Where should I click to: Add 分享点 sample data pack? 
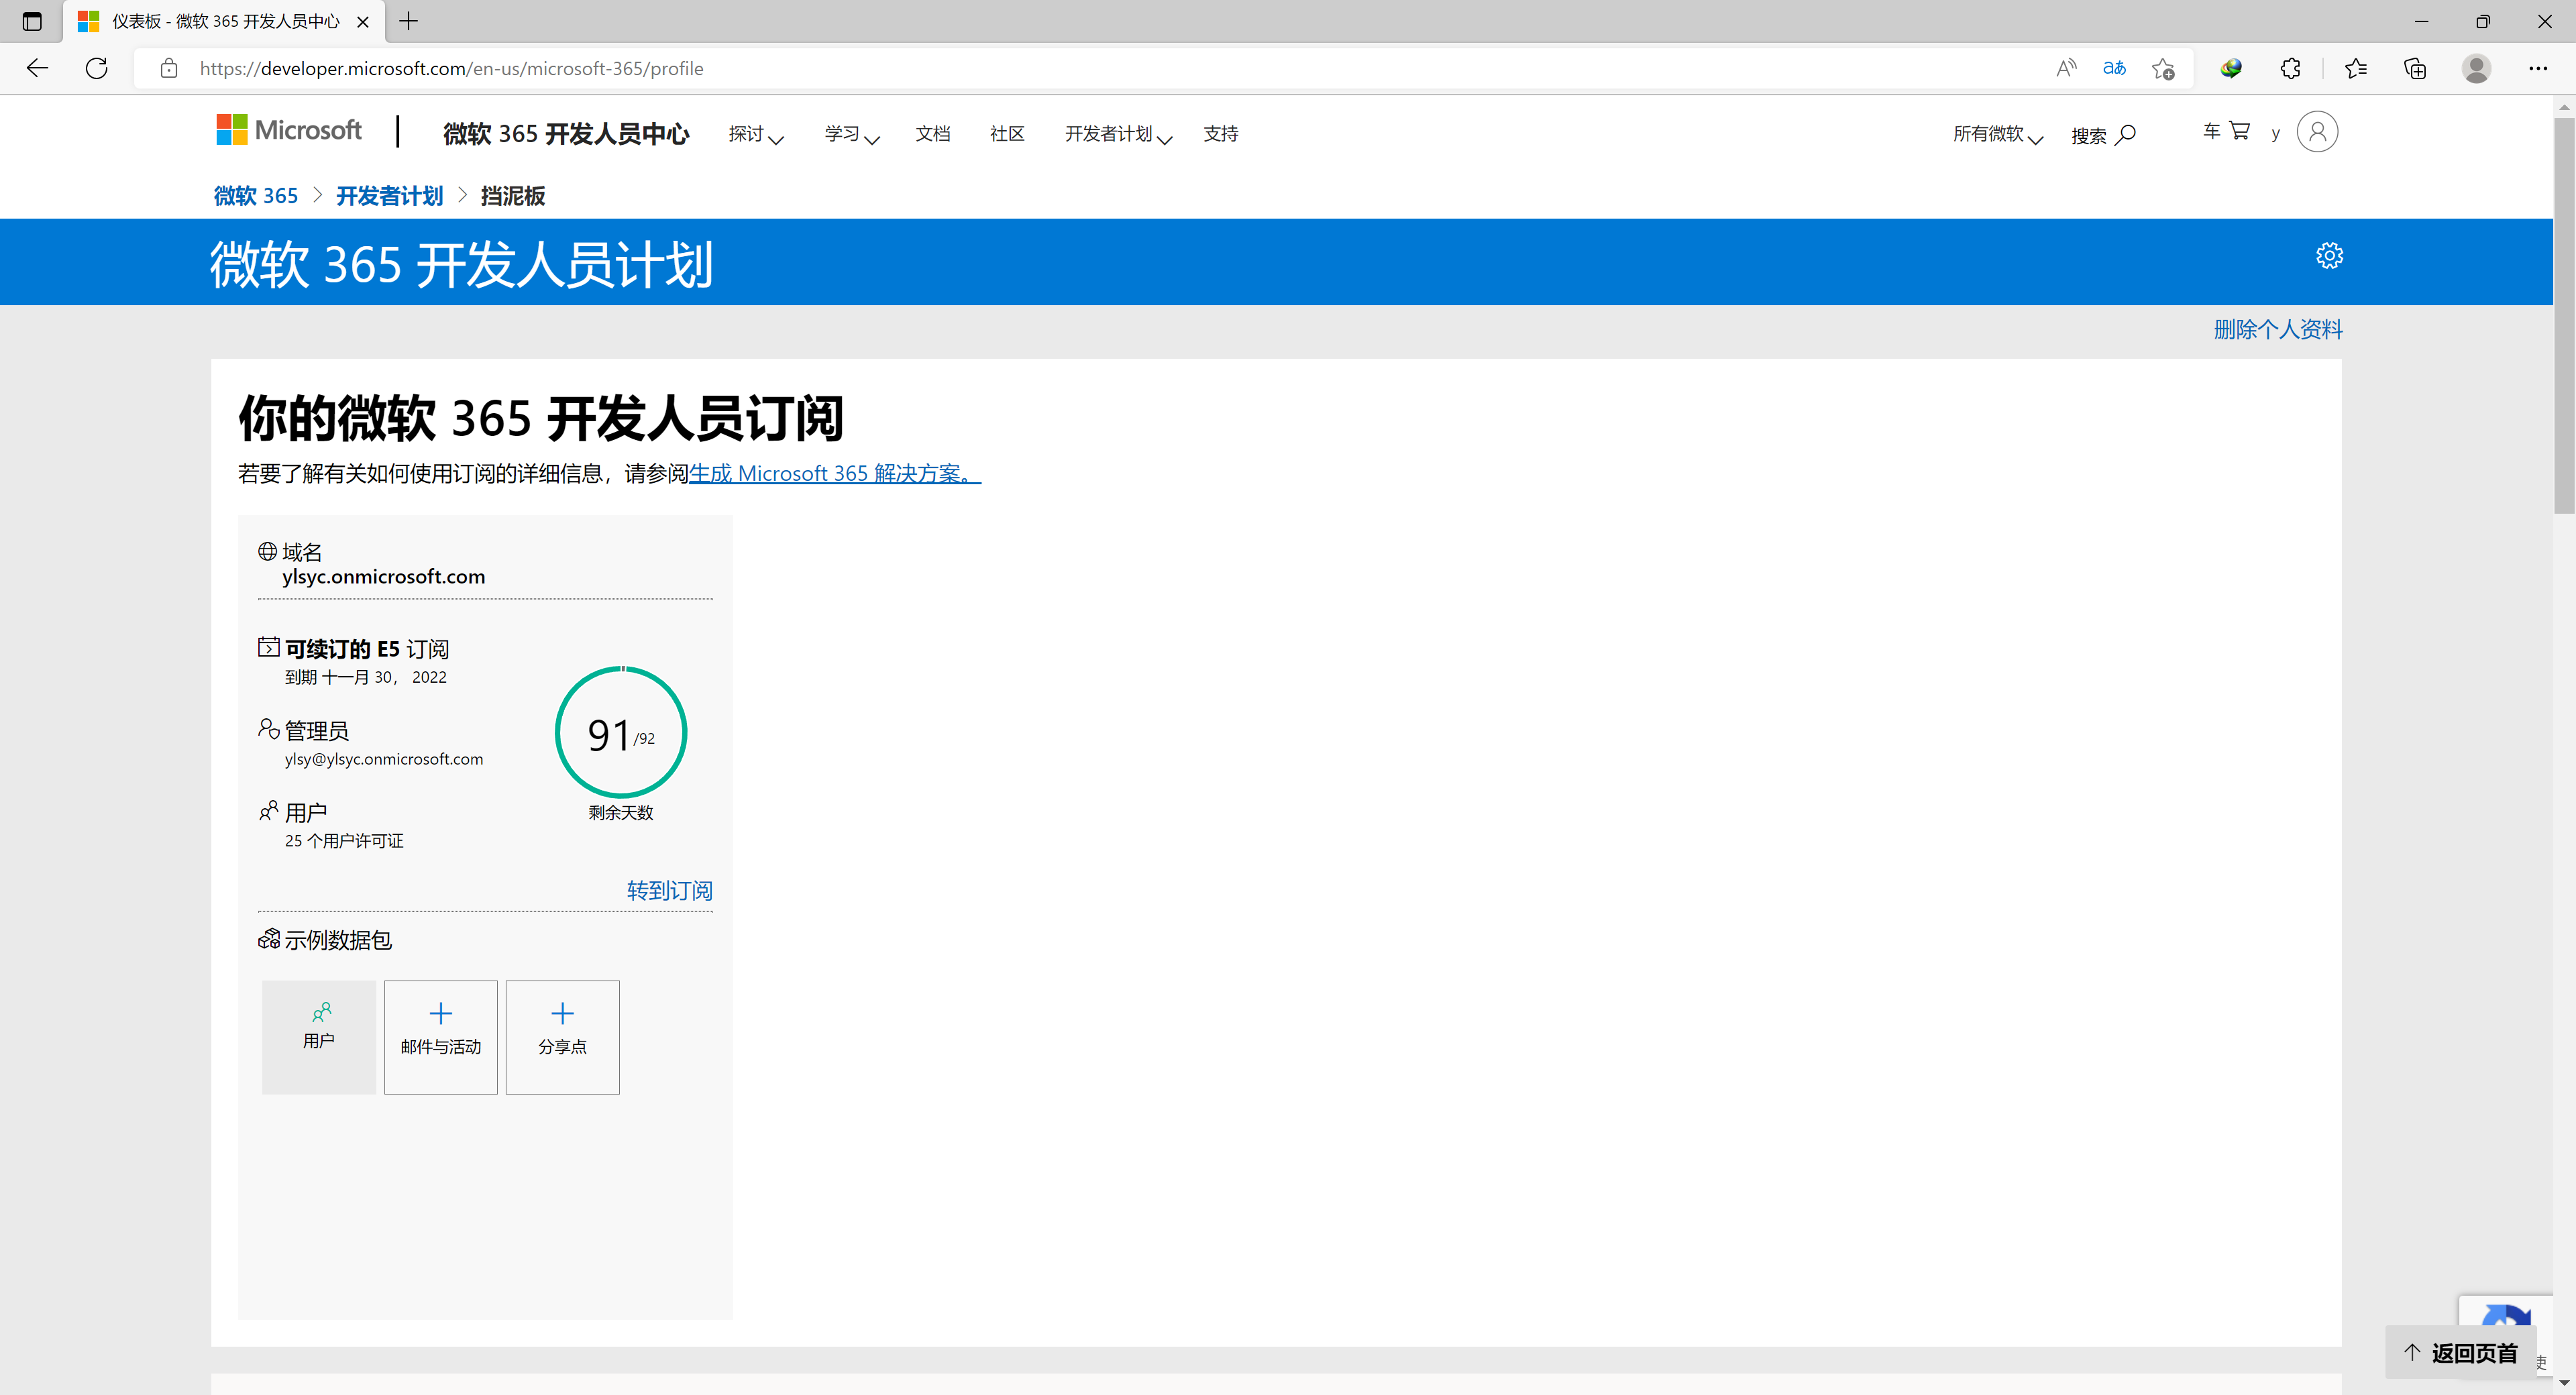click(562, 1036)
